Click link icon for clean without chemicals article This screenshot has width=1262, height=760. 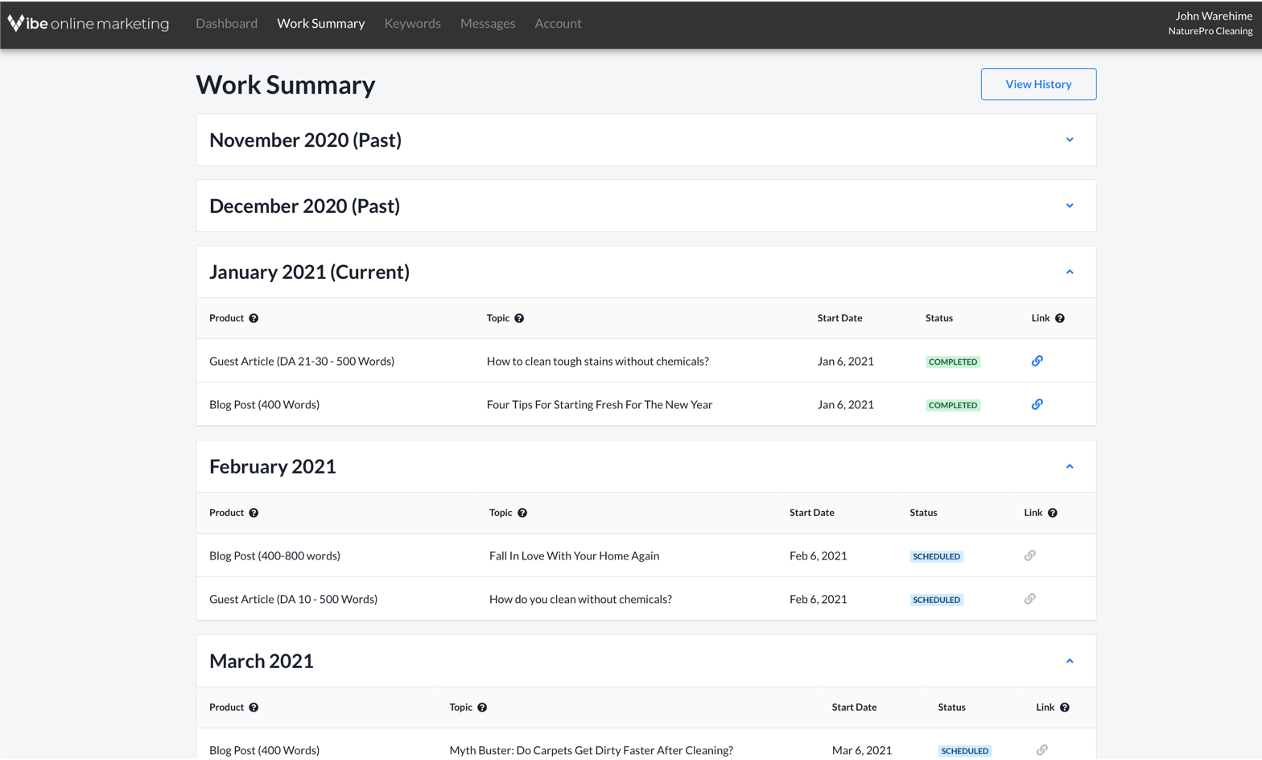[x=1030, y=599]
